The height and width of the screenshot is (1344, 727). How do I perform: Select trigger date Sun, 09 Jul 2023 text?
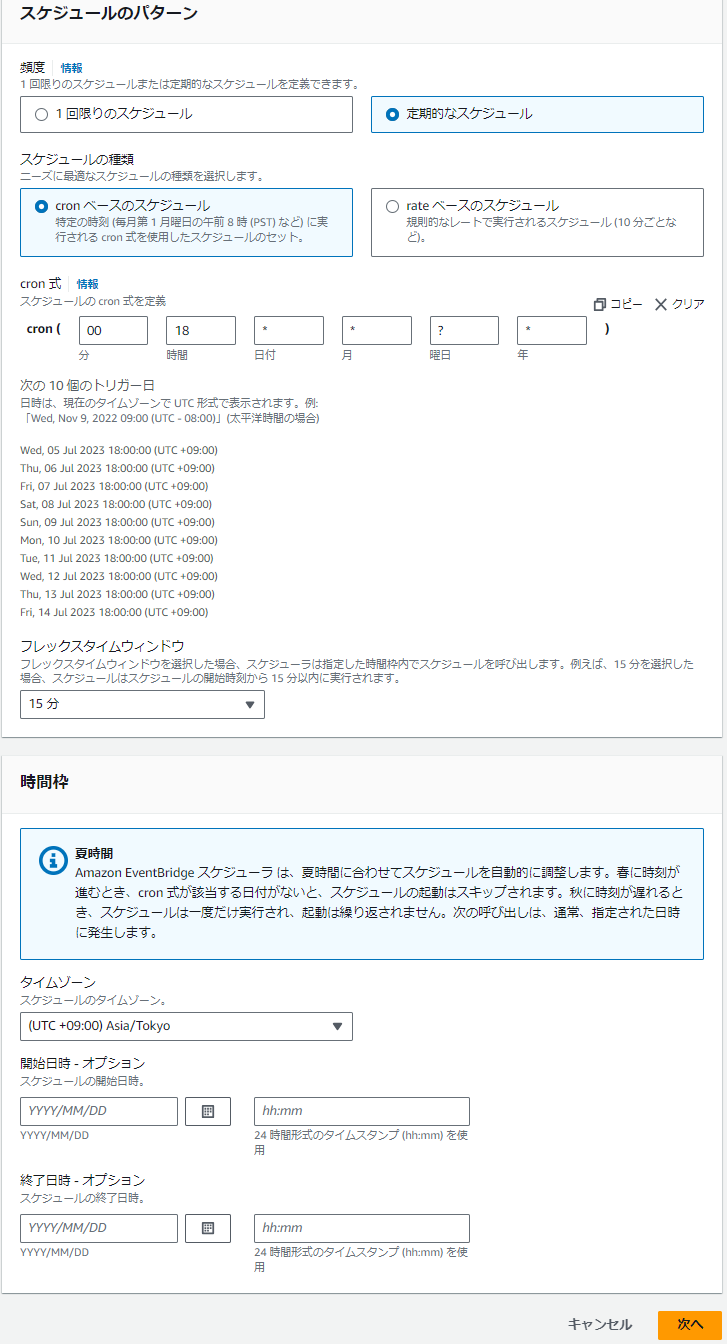click(118, 522)
